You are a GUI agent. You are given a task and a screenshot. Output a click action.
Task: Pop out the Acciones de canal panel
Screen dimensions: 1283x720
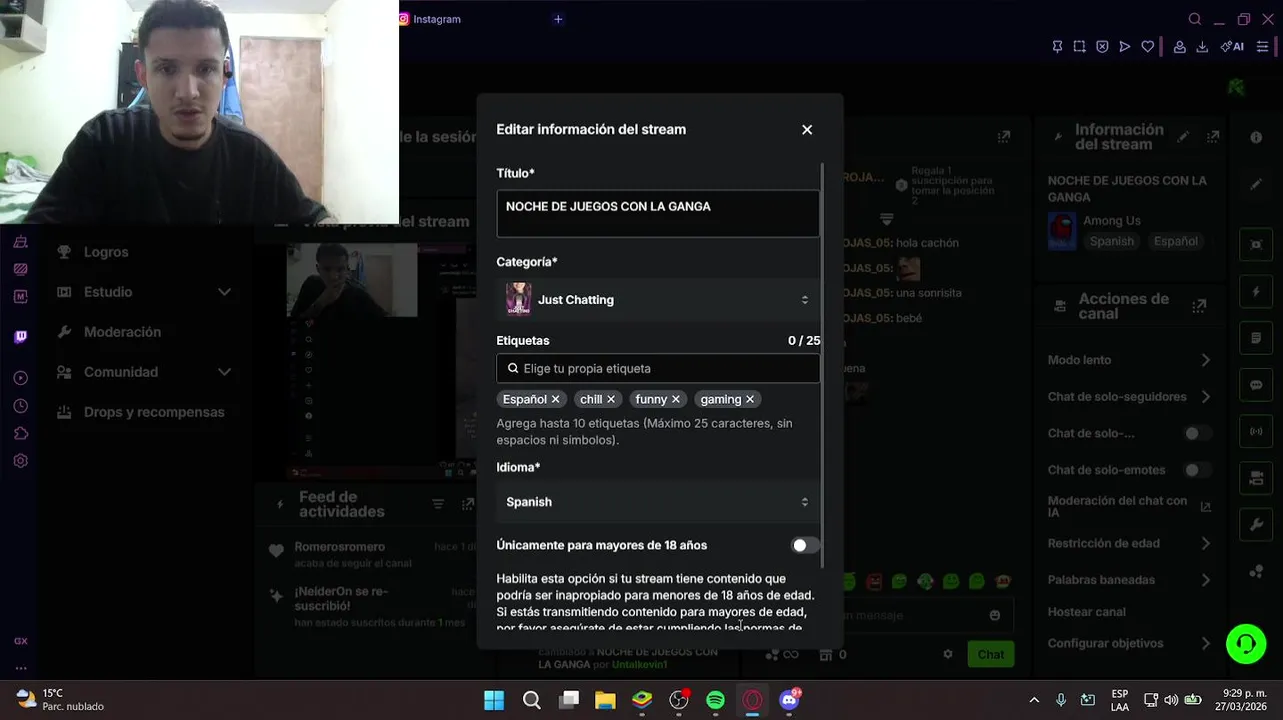click(1199, 306)
